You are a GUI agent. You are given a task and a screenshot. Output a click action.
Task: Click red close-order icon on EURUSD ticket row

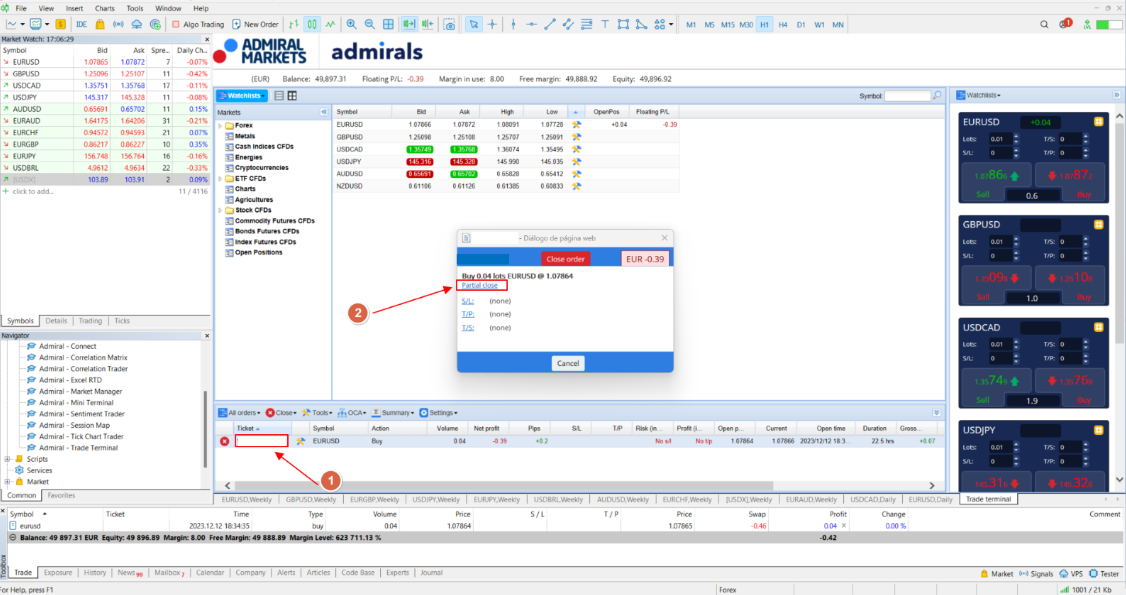[x=225, y=441]
